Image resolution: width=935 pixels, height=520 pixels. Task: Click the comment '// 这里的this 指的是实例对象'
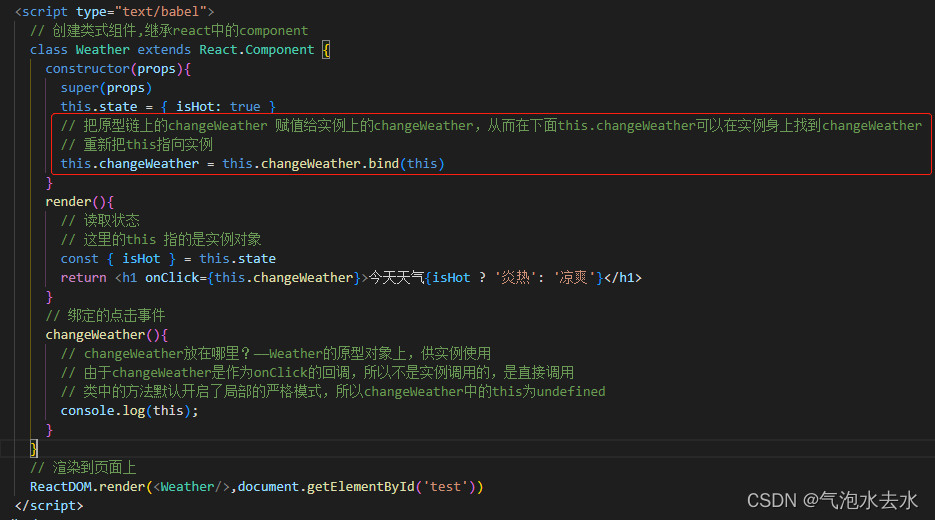(x=161, y=240)
